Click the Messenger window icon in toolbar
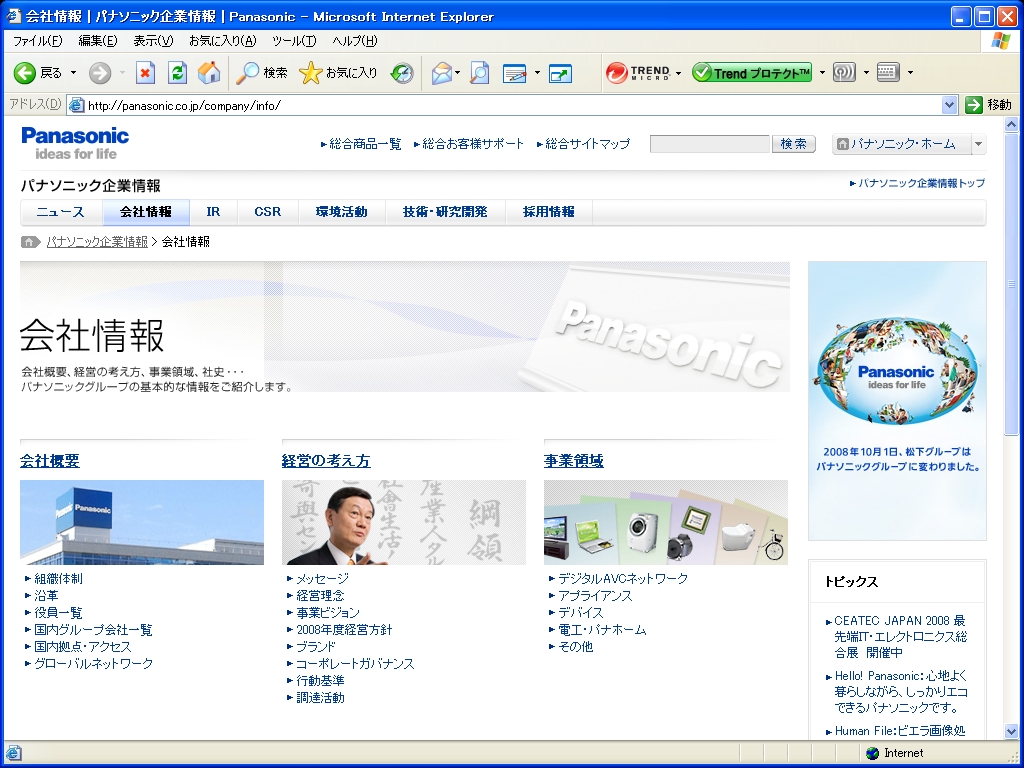The height and width of the screenshot is (768, 1024). 560,73
